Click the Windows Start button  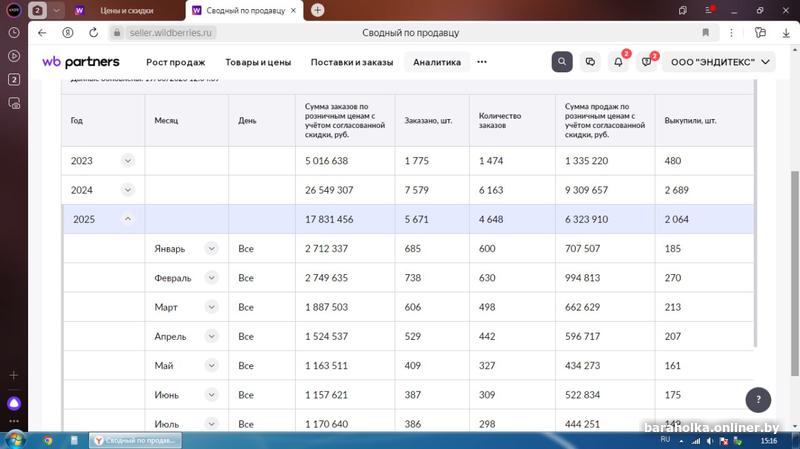click(14, 440)
